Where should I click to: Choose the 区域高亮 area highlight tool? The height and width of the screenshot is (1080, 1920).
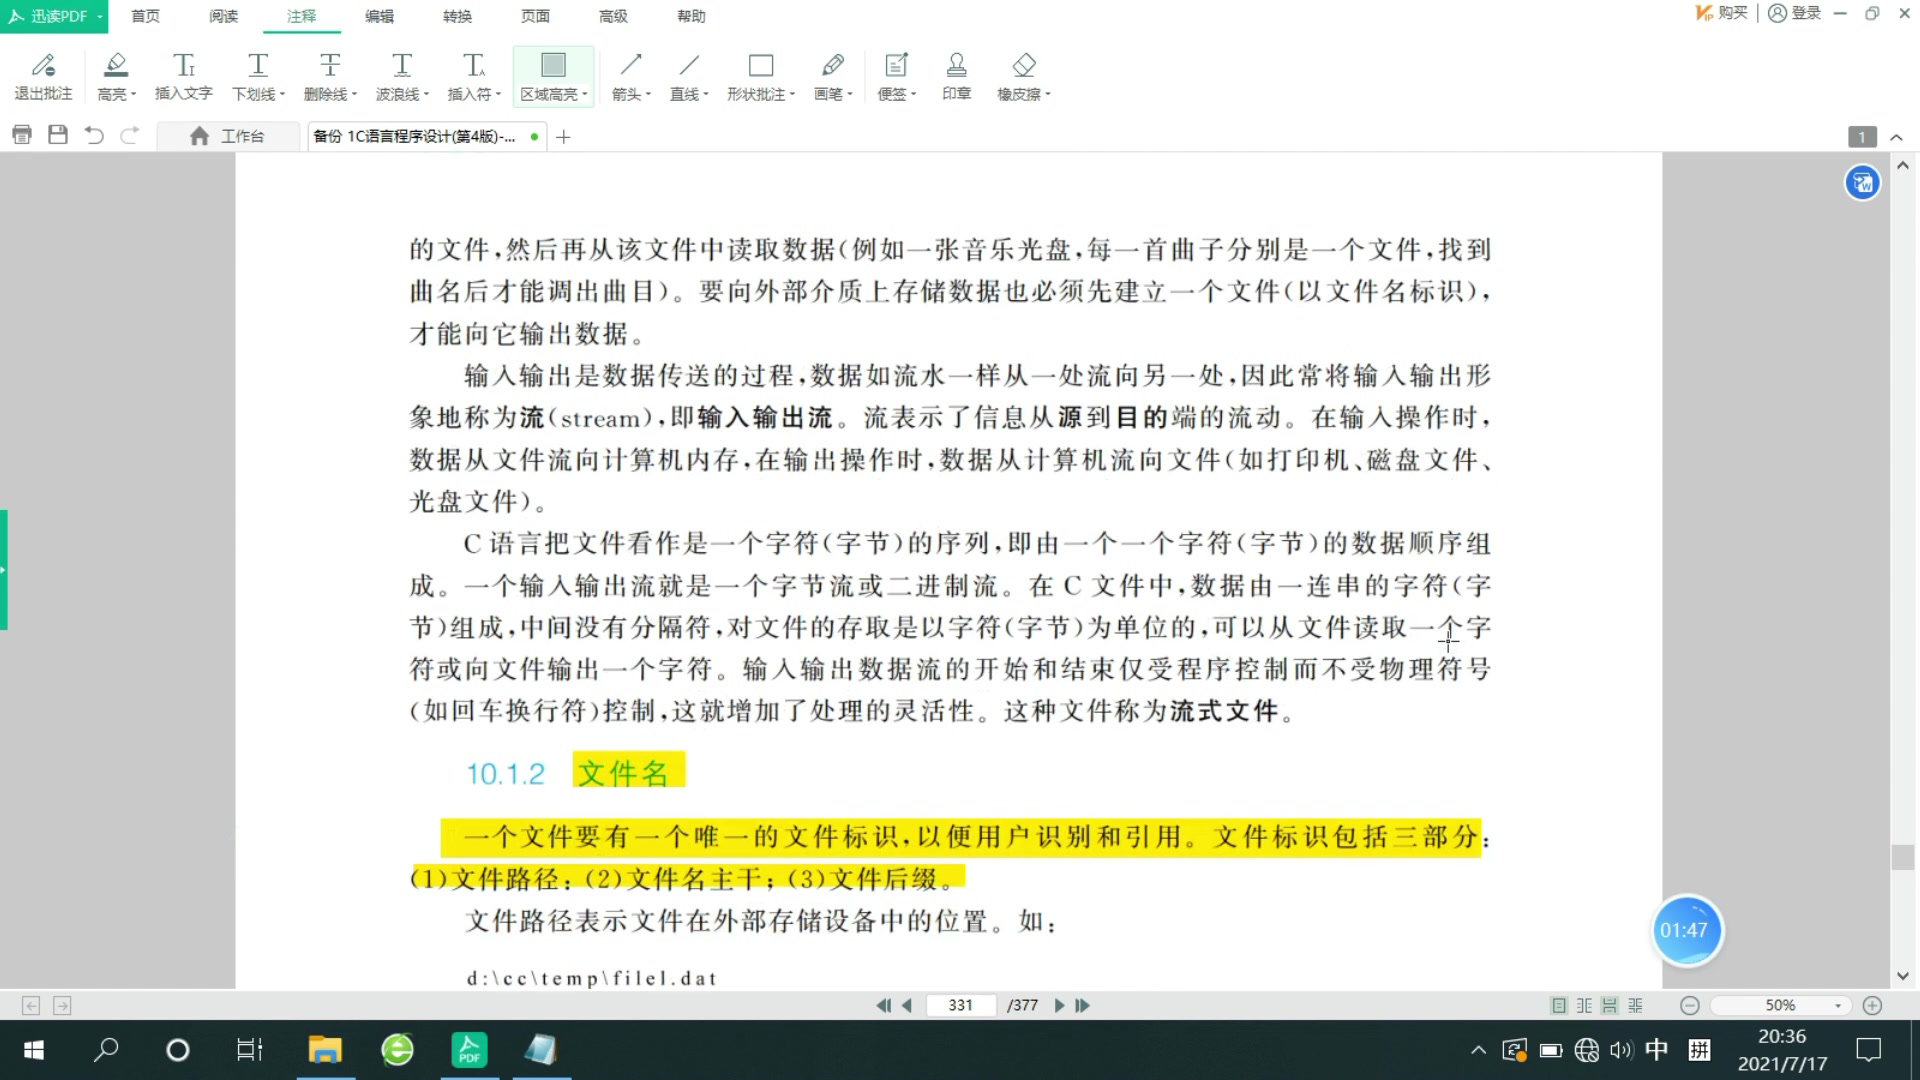552,70
